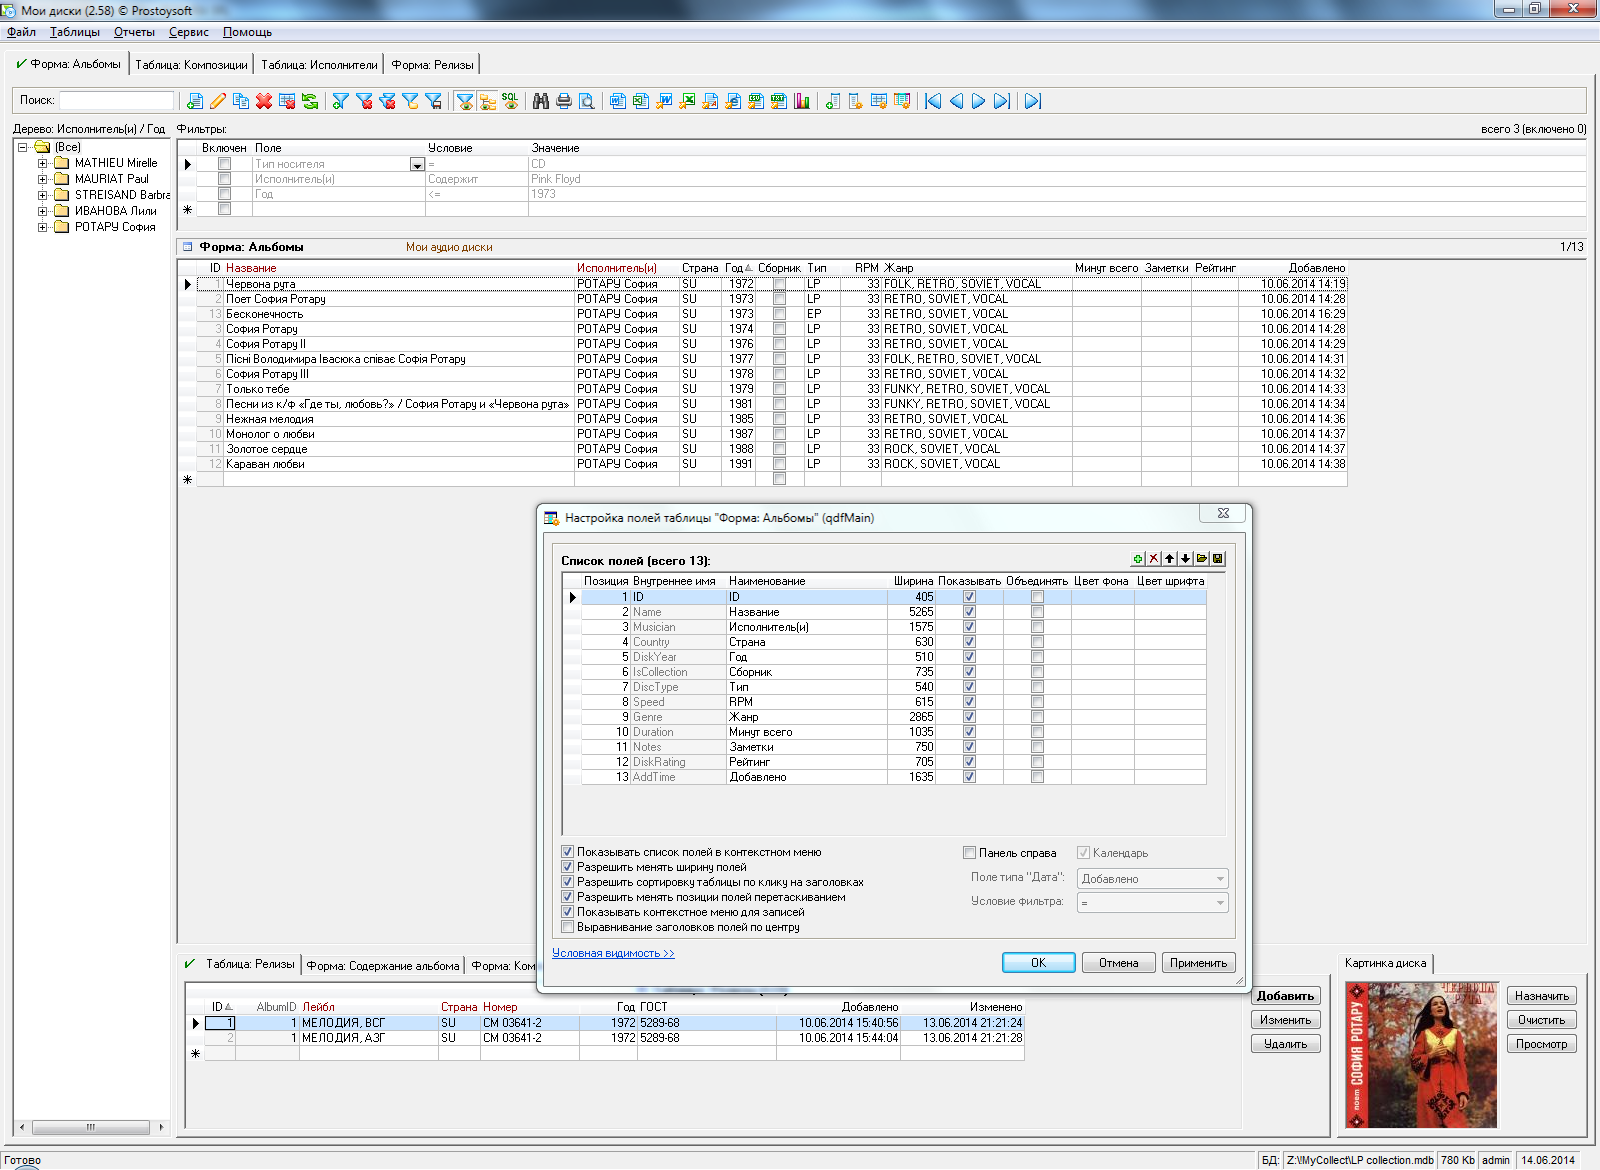Screen dimensions: 1600x1170
Task: Open 'Тип носителя' filter field dropdown
Action: 417,164
